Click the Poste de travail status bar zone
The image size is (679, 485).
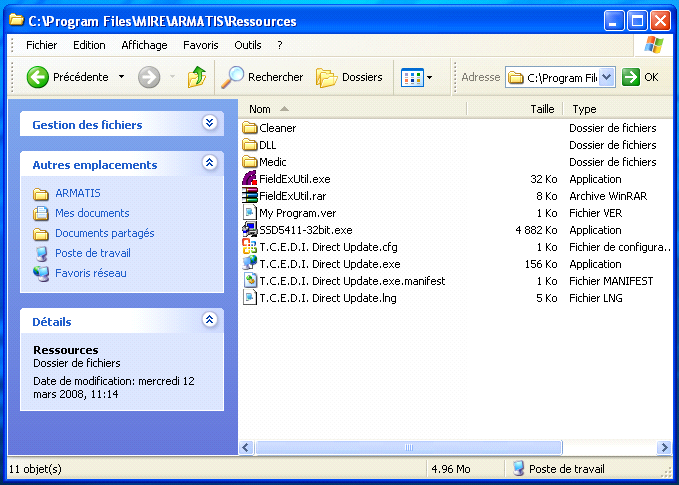tap(559, 469)
